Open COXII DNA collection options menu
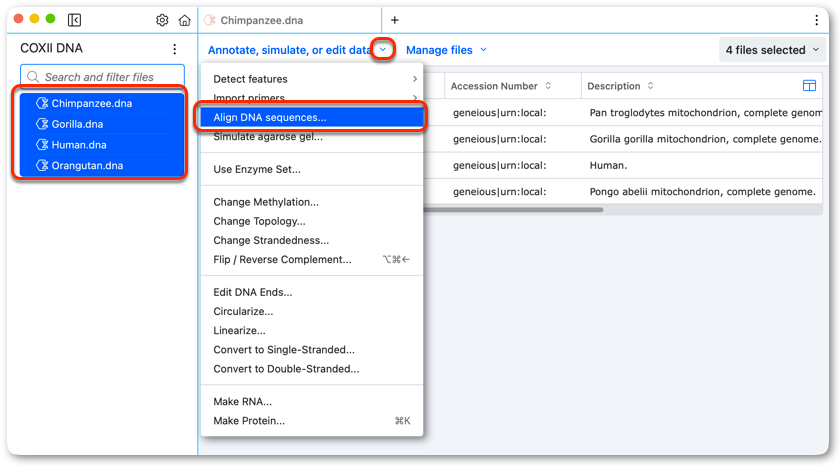Screen dimensions: 840x466 pos(175,49)
